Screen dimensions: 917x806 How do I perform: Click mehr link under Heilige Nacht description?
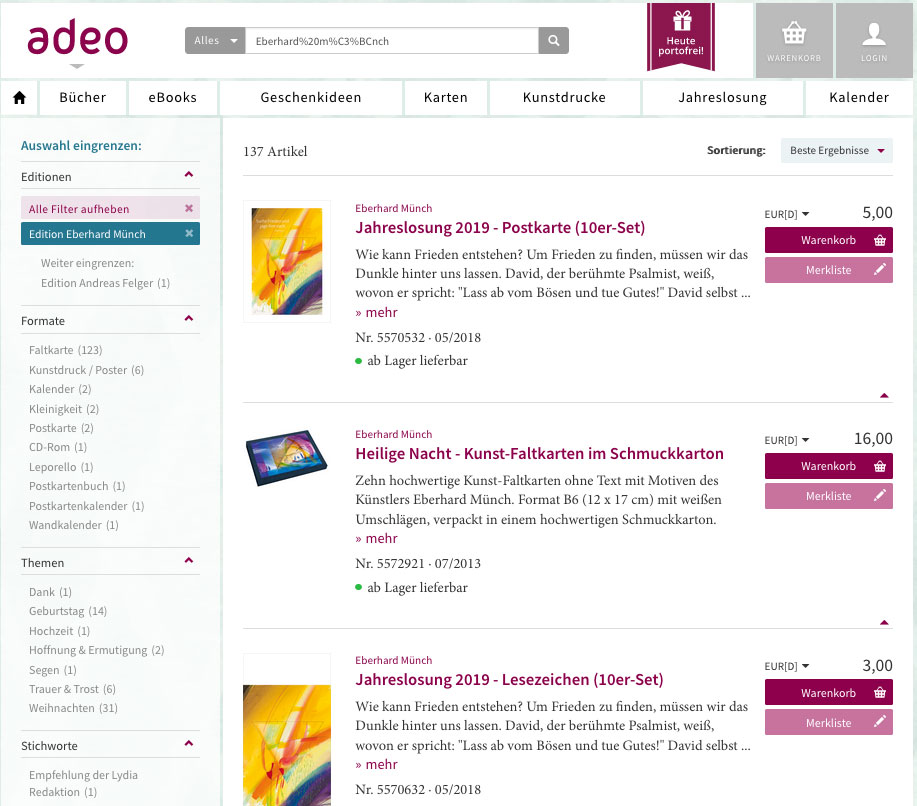point(377,538)
